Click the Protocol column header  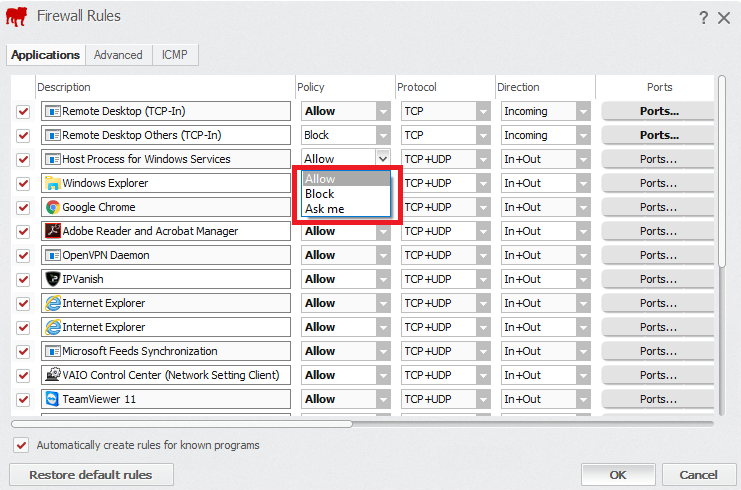coord(446,87)
